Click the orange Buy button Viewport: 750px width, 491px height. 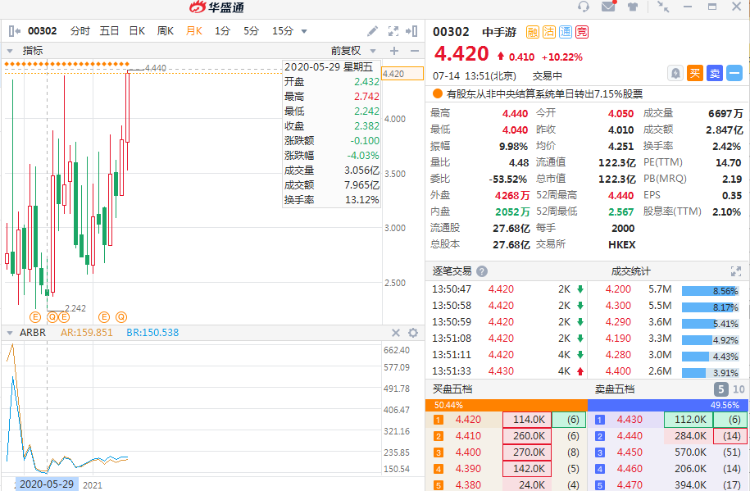tap(695, 72)
